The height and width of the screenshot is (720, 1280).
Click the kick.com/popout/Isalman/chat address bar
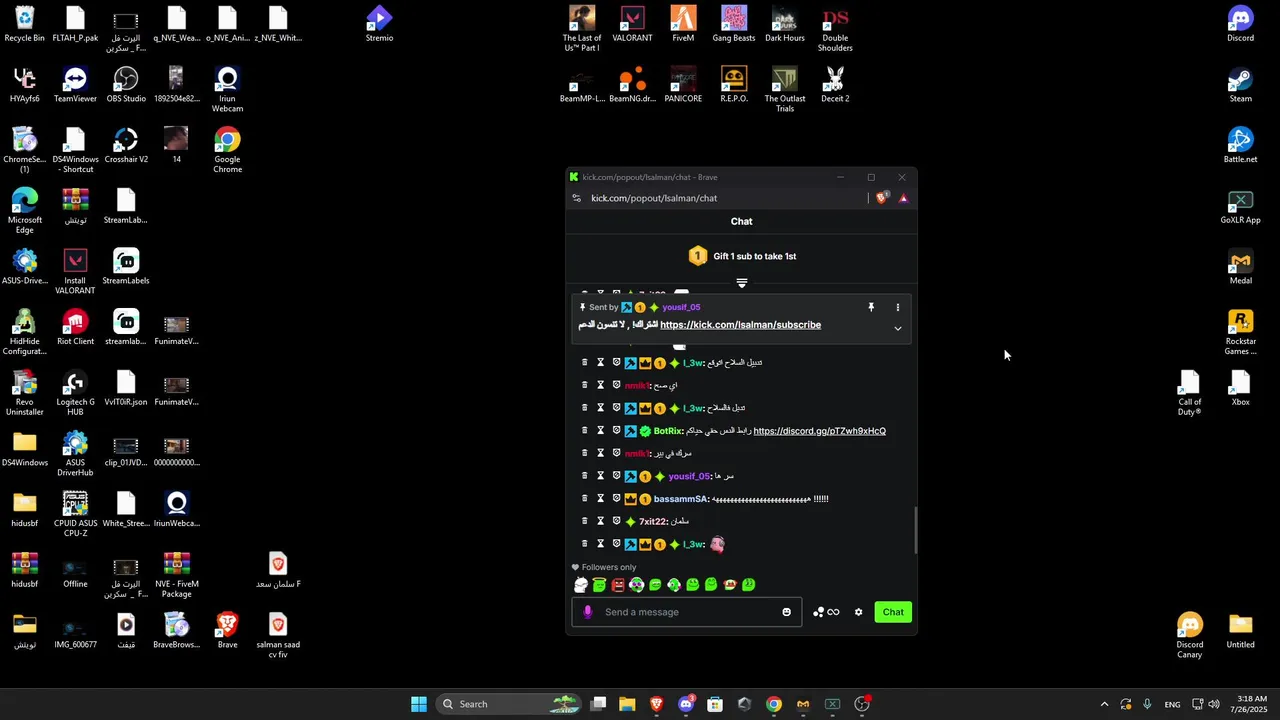pyautogui.click(x=654, y=198)
